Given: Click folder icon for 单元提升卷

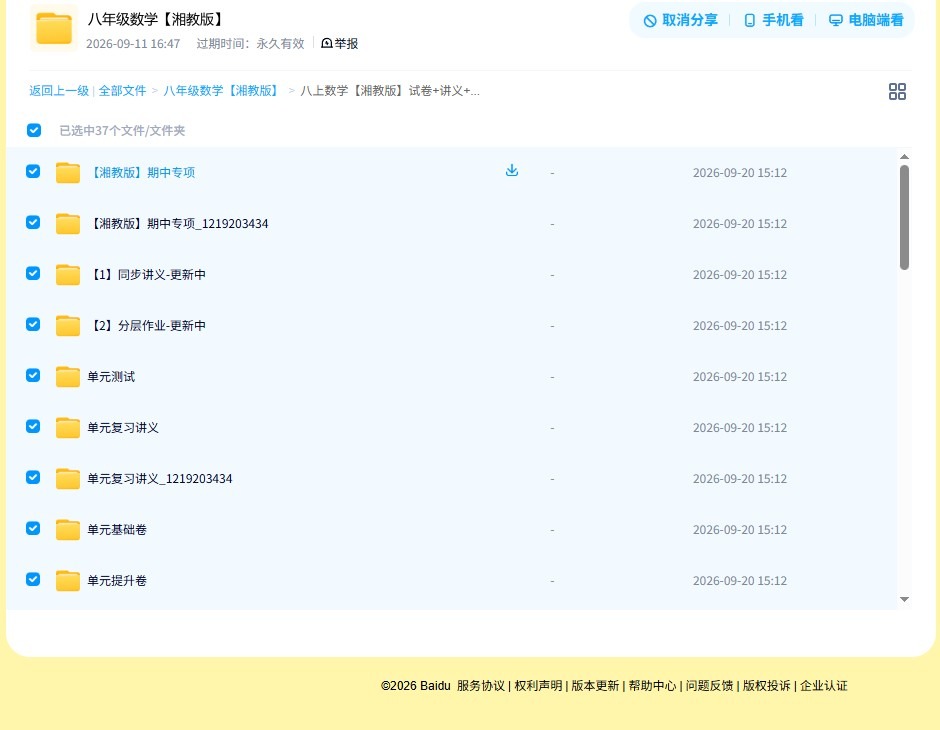Looking at the screenshot, I should tap(68, 580).
